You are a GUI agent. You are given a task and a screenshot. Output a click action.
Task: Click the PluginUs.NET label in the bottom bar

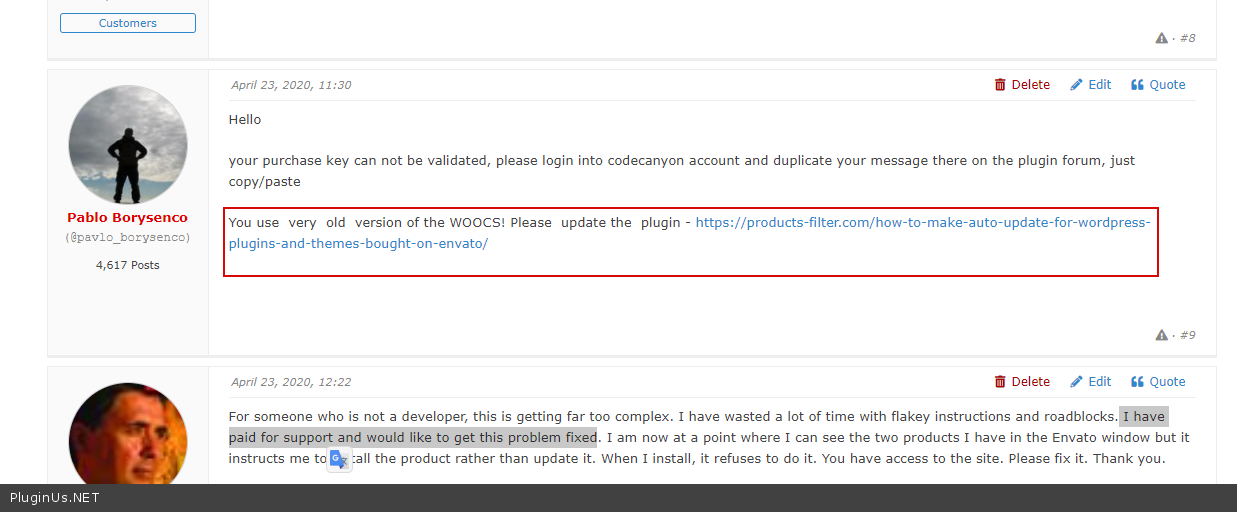coord(55,497)
